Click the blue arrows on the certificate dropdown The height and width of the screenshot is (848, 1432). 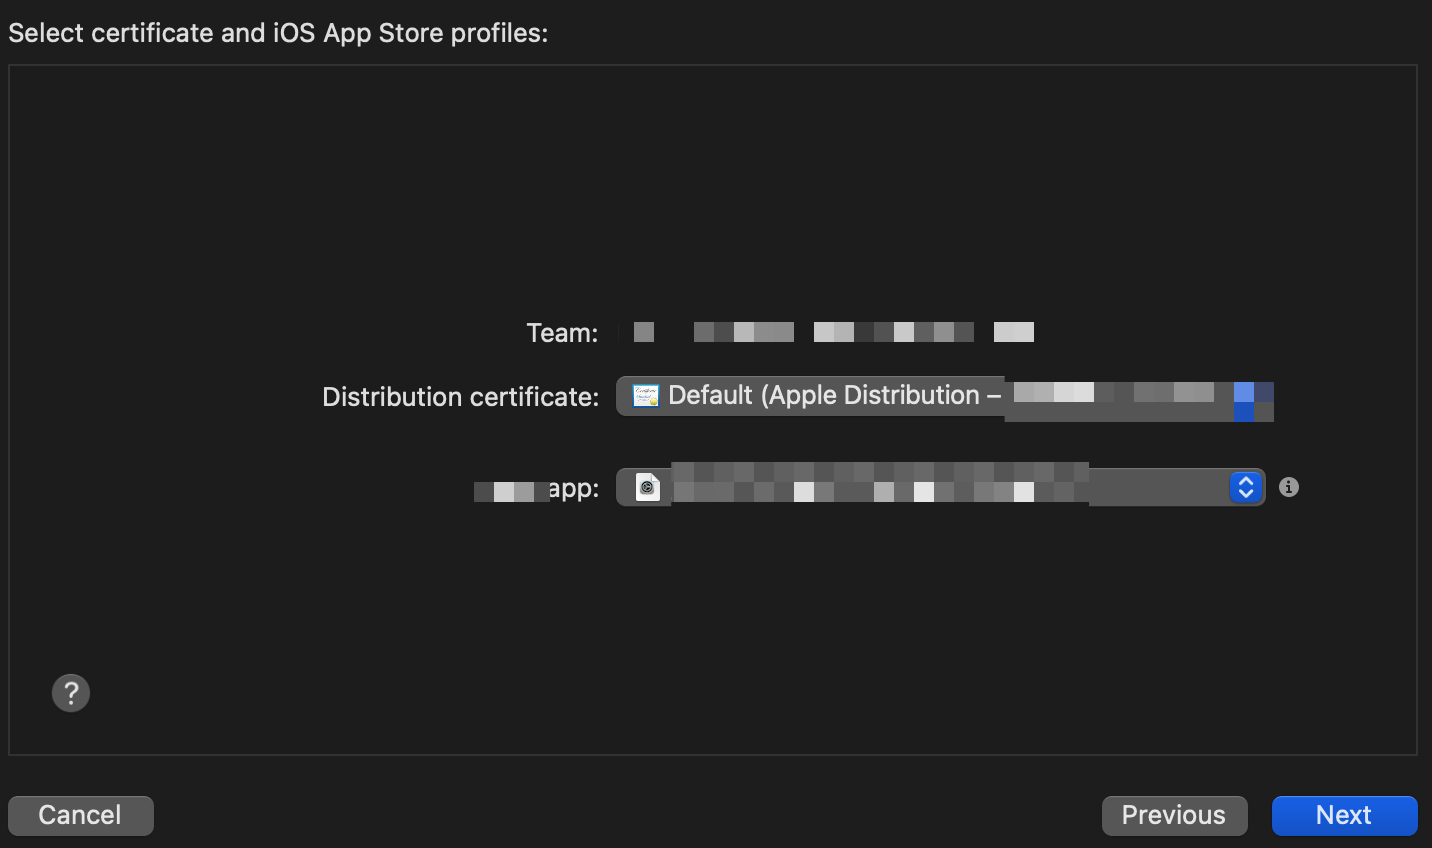click(1244, 399)
